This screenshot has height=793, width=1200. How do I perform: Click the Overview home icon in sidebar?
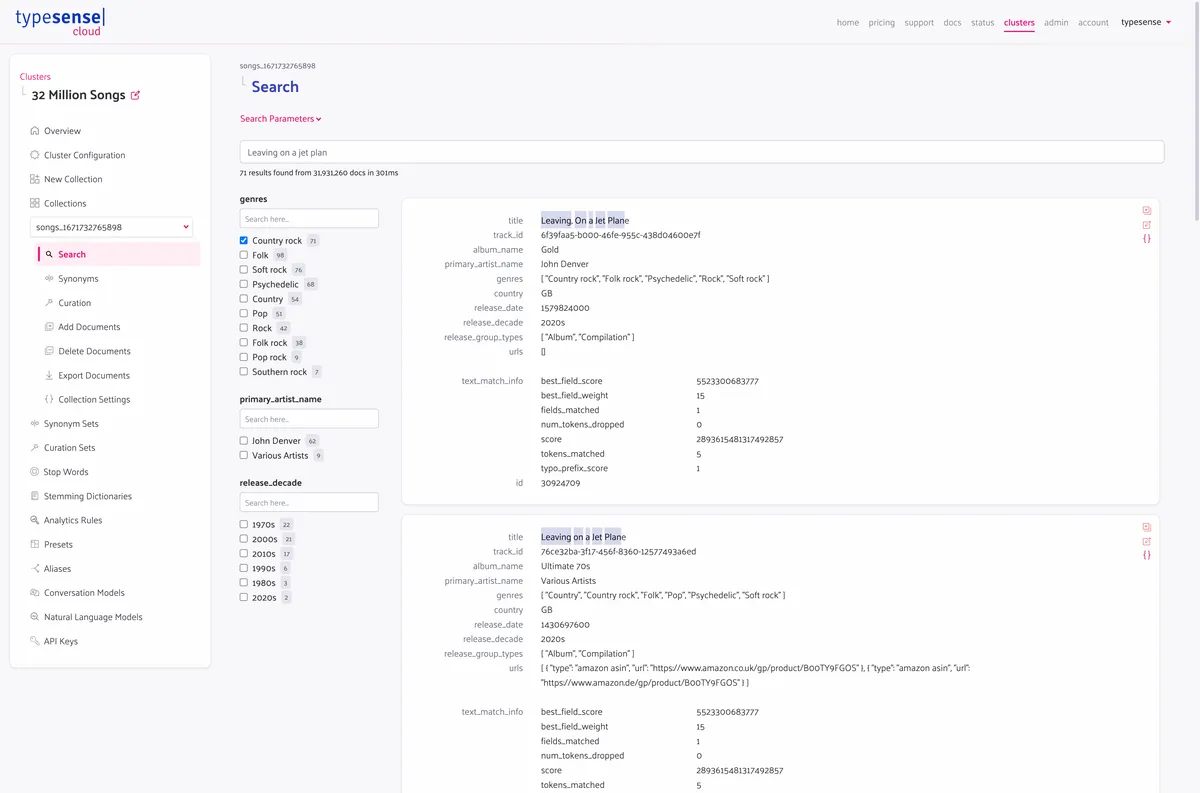(x=35, y=131)
